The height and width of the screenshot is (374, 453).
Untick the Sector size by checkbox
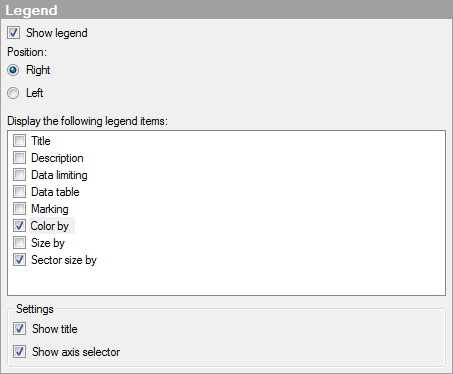(x=19, y=259)
